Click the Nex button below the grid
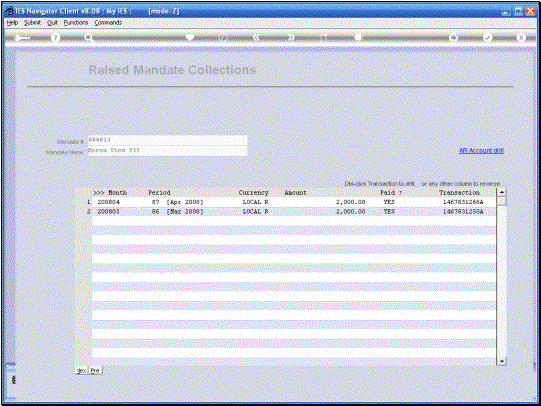The image size is (541, 406). 81,370
